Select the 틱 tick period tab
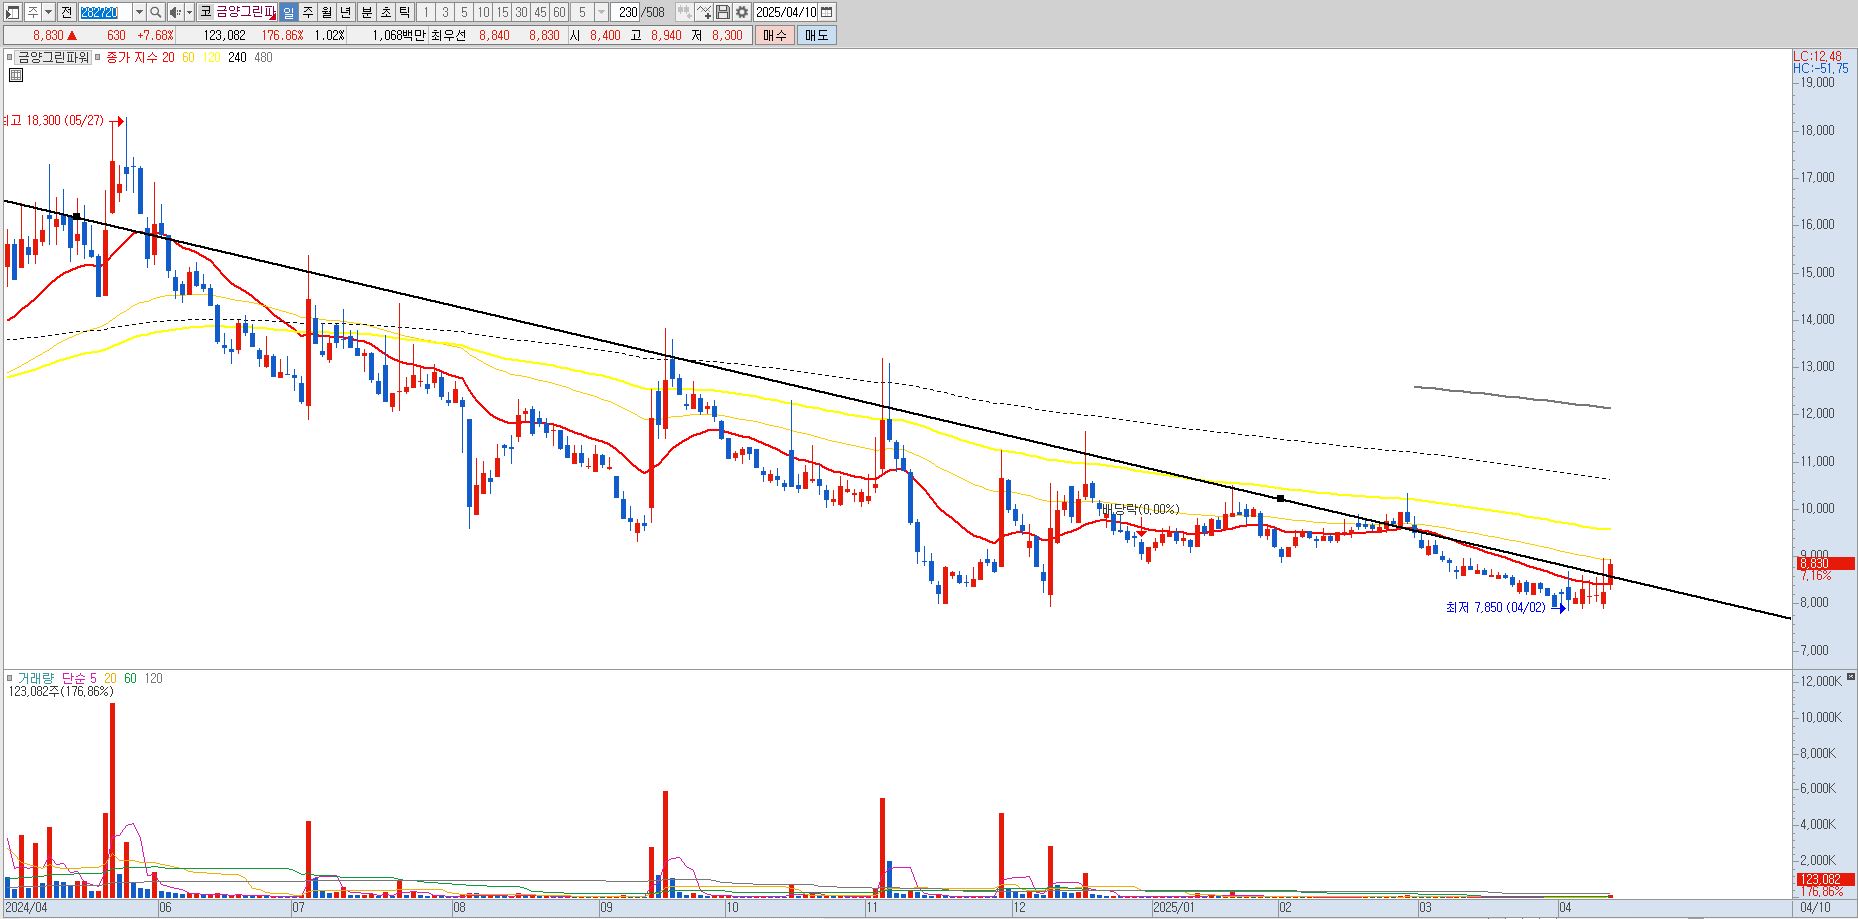This screenshot has width=1858, height=919. [404, 12]
